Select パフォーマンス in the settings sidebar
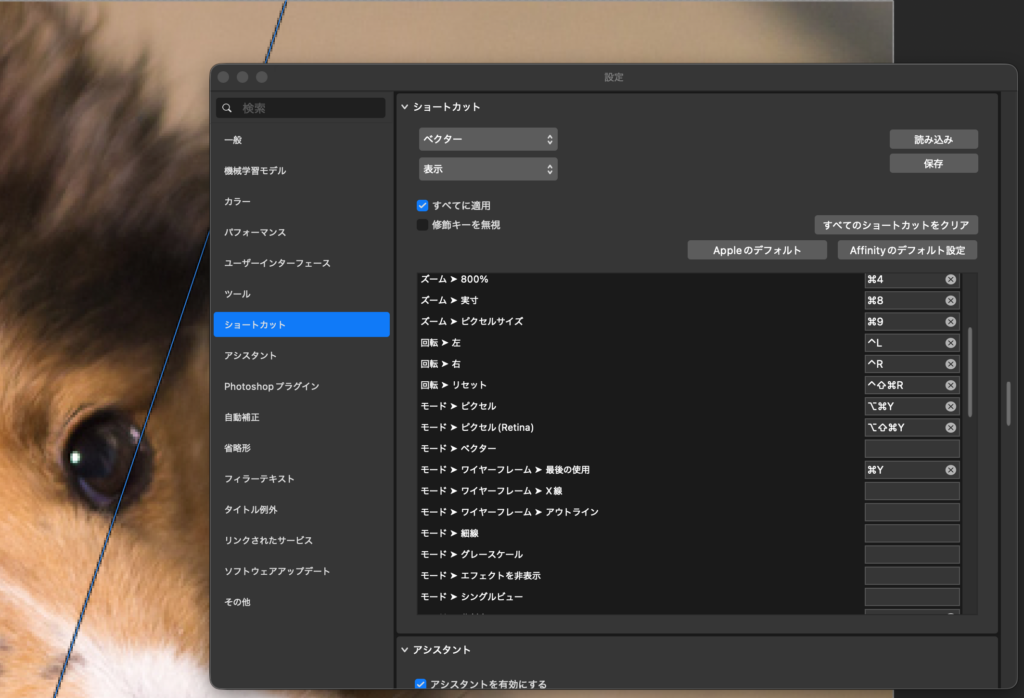The image size is (1024, 698). [255, 232]
